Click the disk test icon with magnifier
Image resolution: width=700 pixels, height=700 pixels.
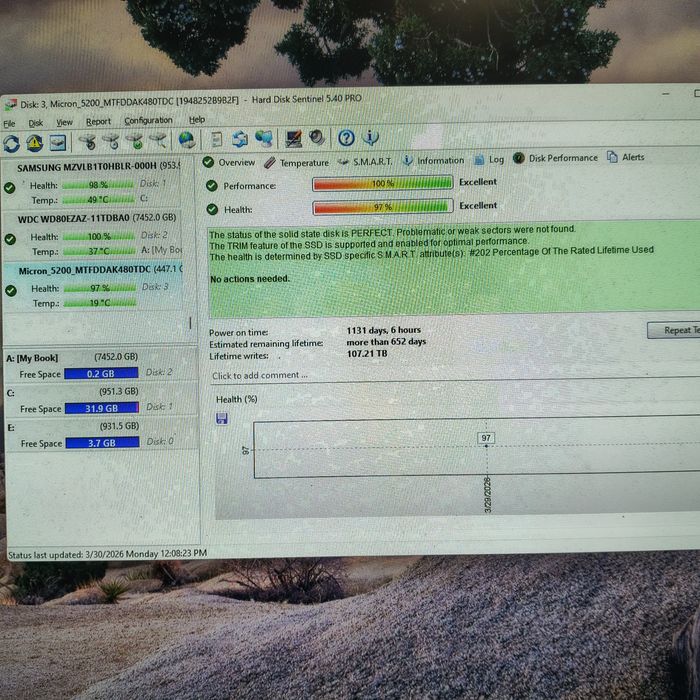158,140
